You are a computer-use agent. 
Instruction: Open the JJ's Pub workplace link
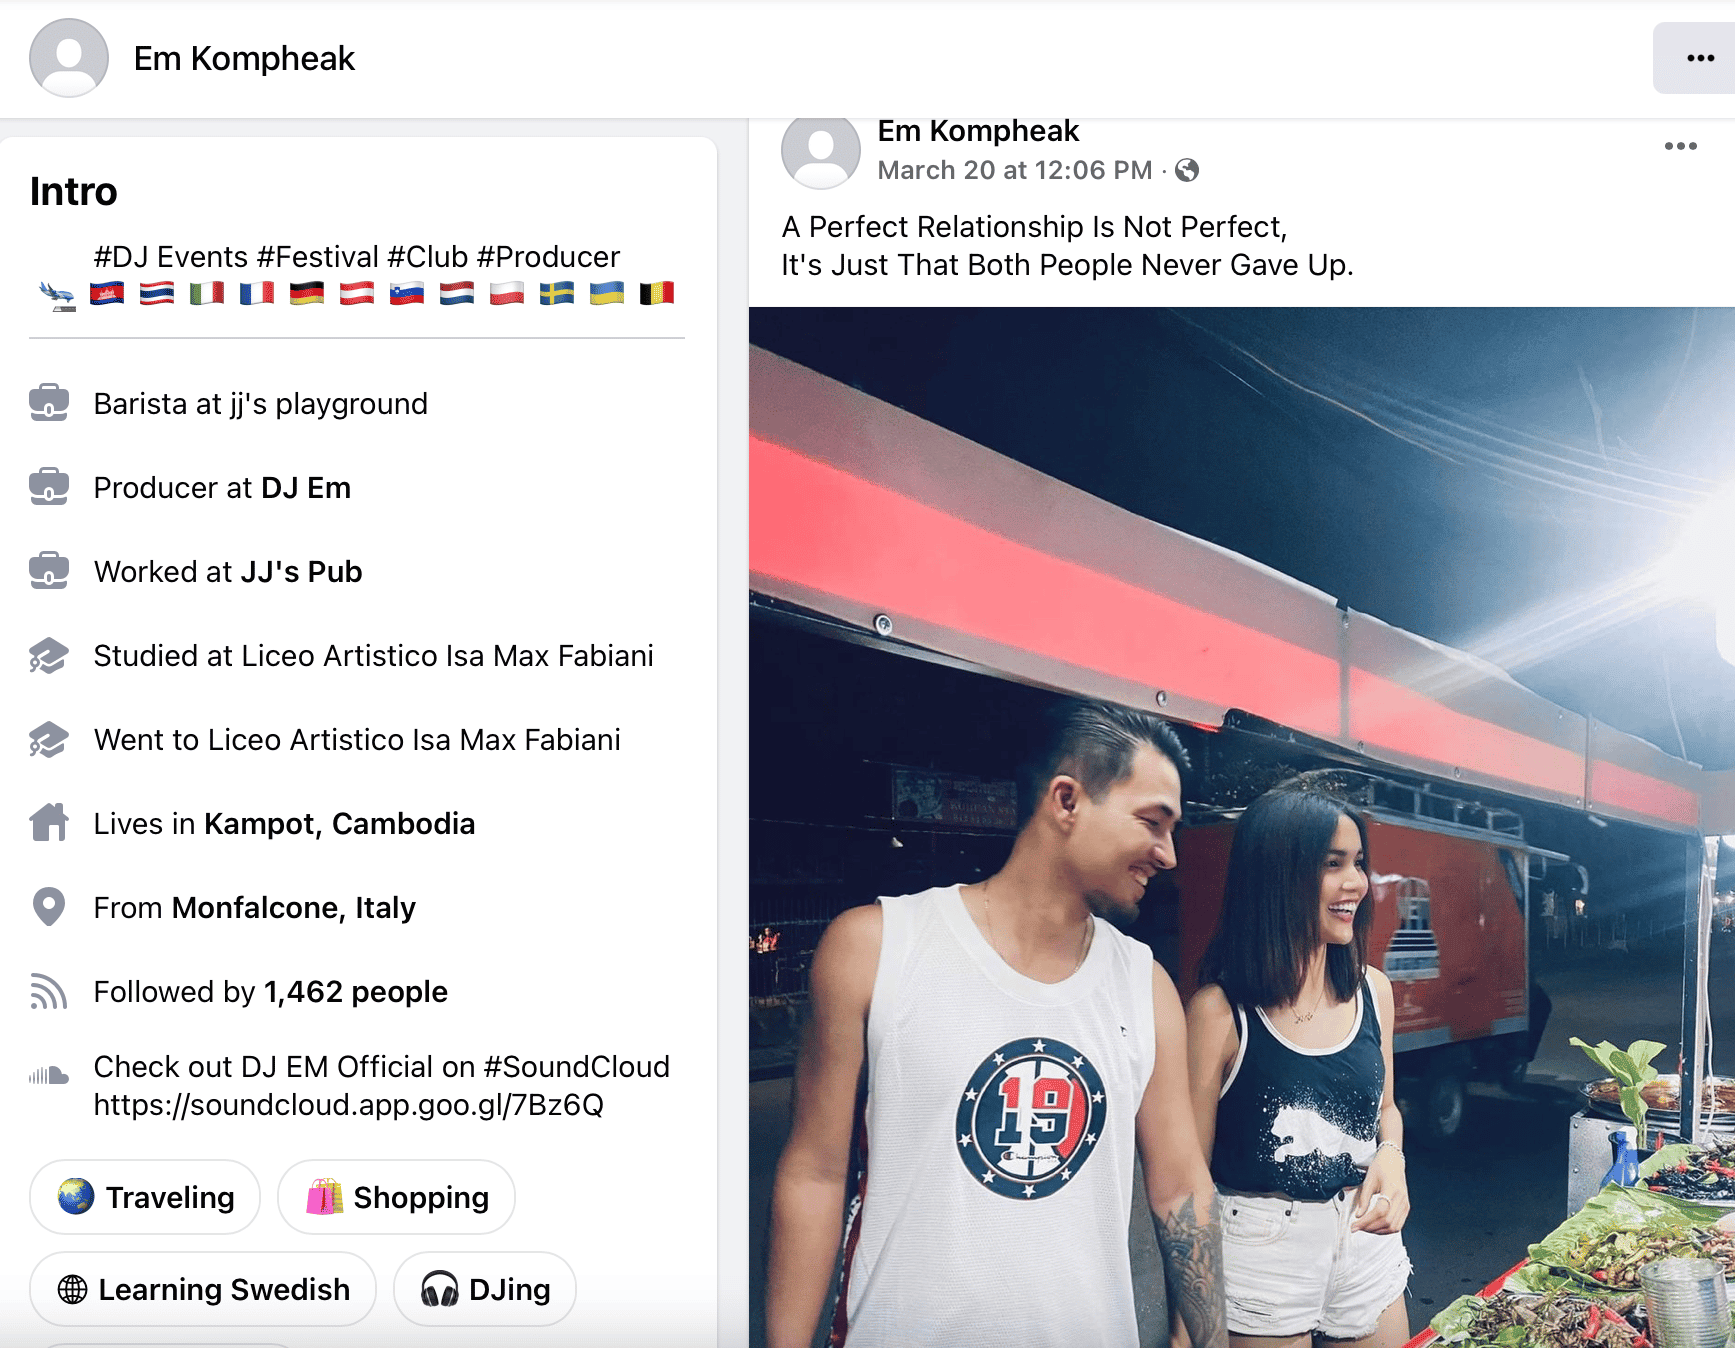[x=301, y=572]
